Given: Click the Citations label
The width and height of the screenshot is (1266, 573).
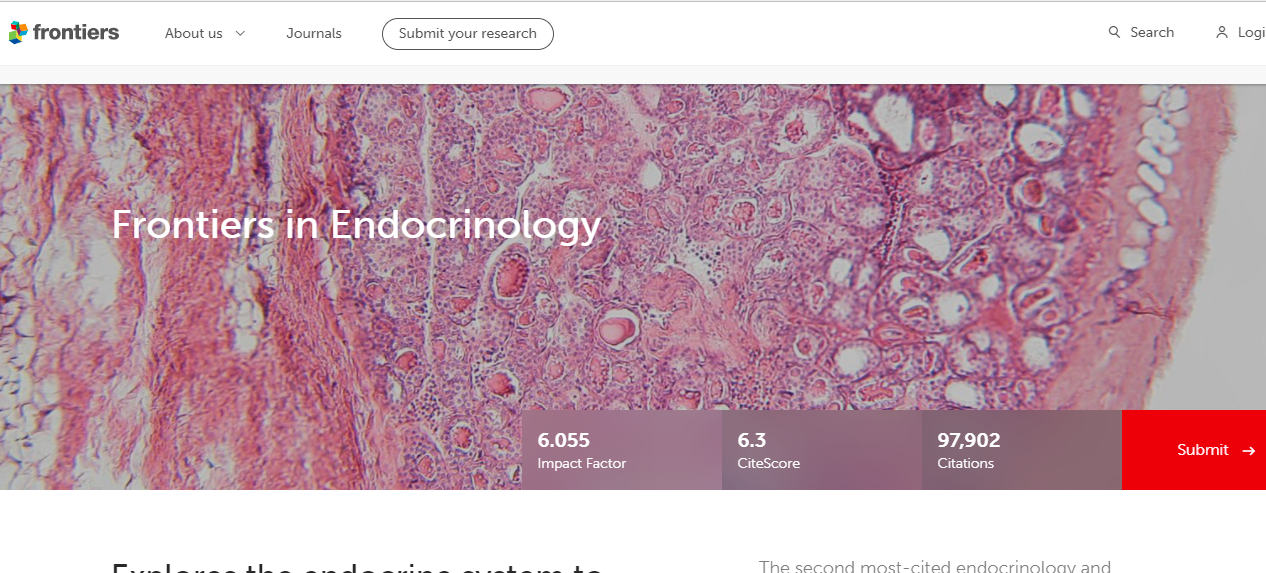Looking at the screenshot, I should (x=966, y=463).
